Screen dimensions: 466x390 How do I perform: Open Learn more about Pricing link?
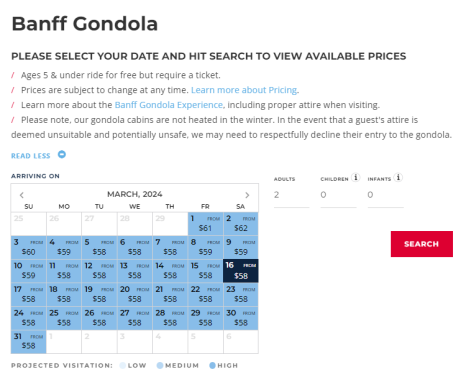coord(244,90)
